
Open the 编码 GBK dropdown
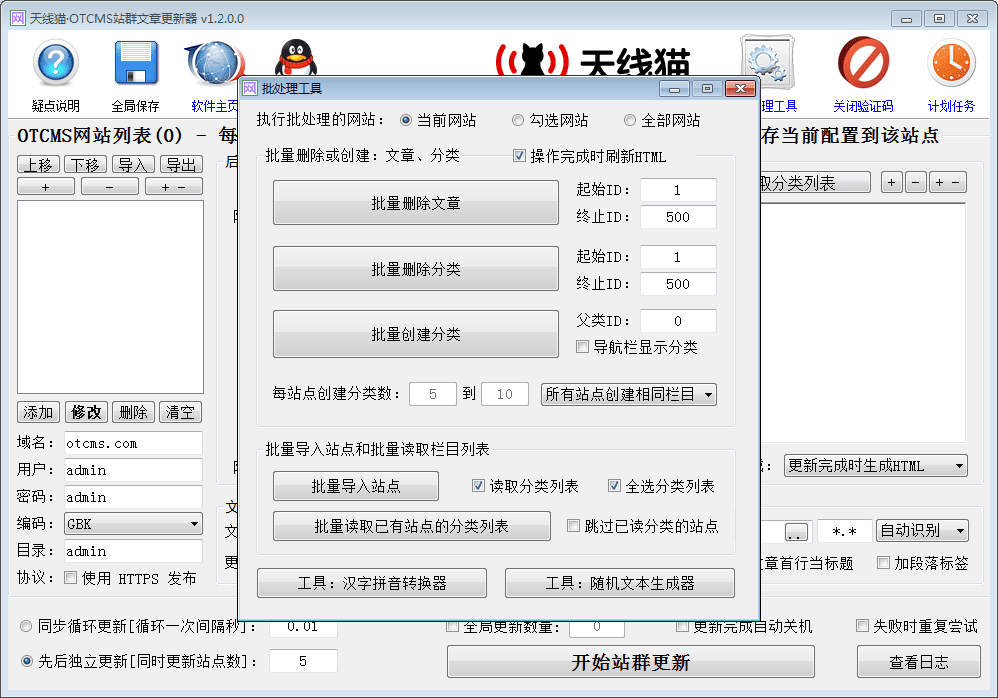point(134,524)
